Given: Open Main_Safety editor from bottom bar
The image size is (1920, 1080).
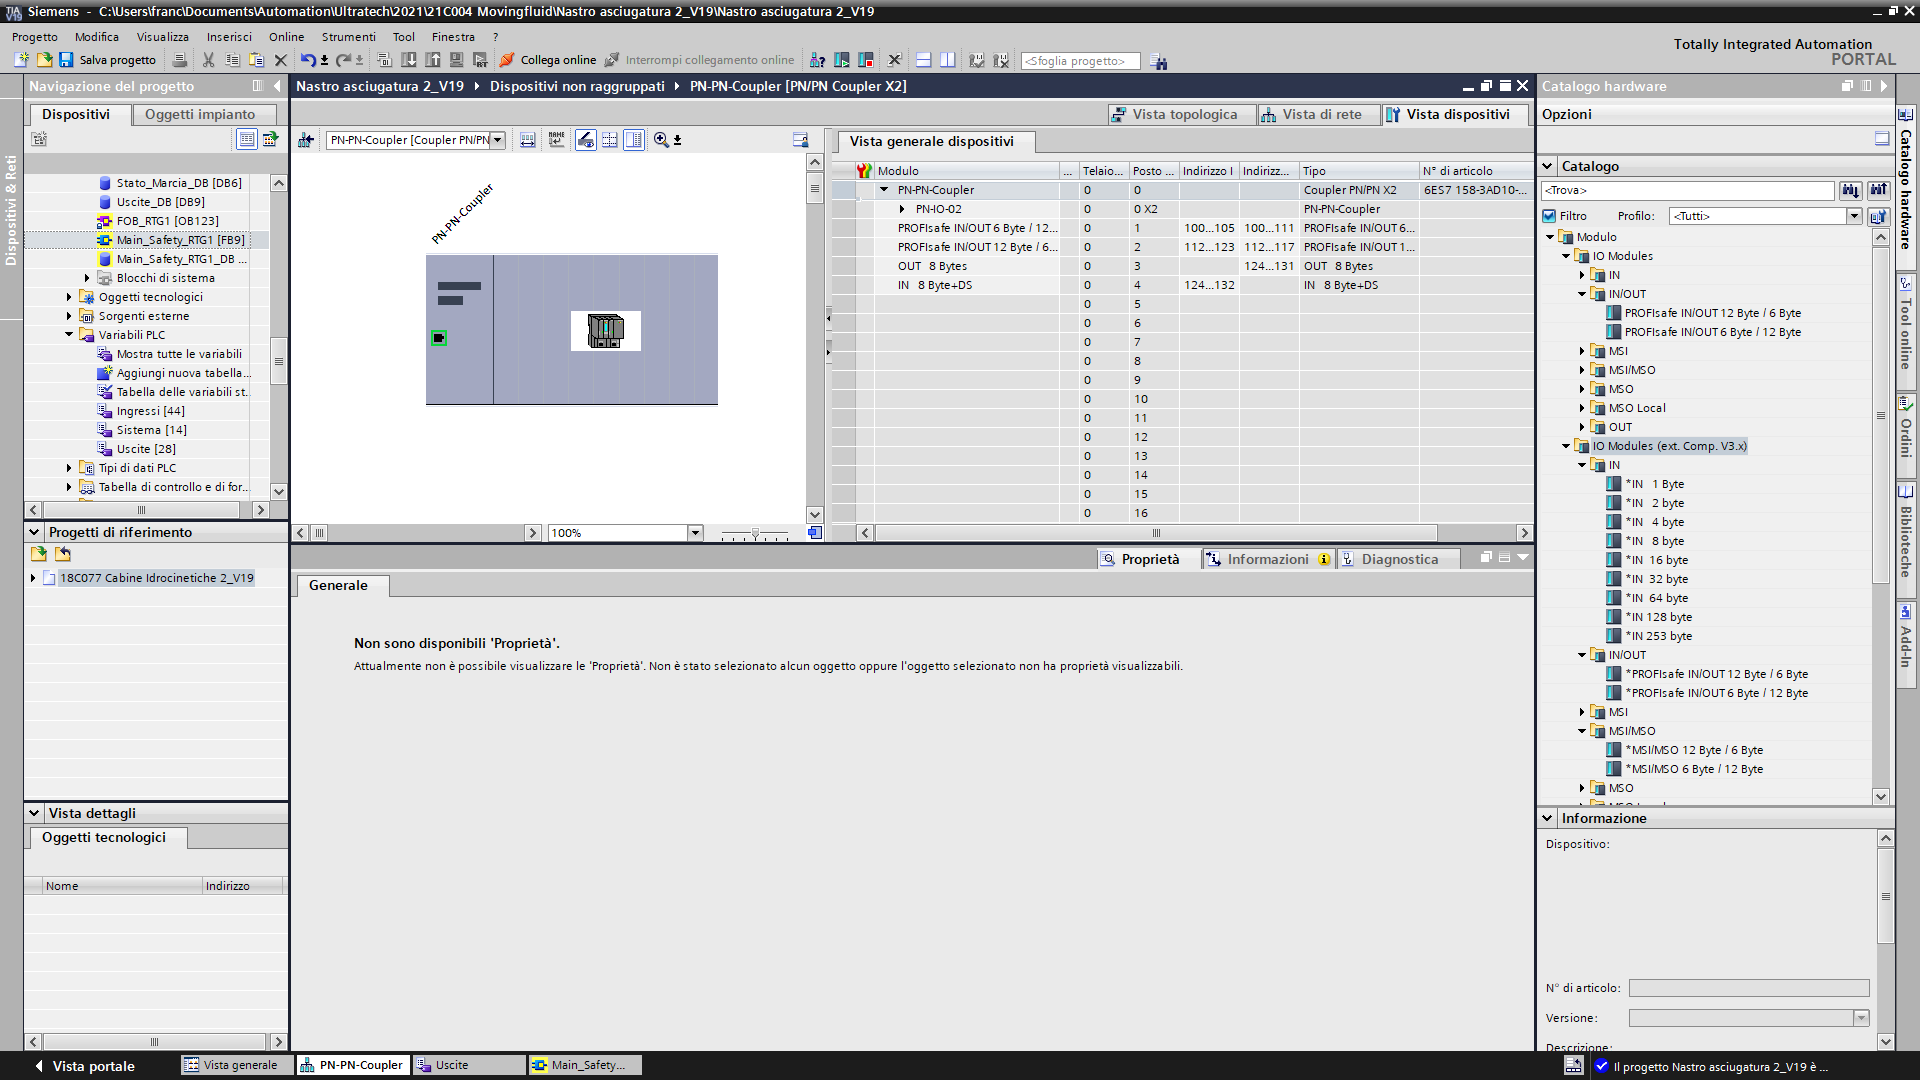Looking at the screenshot, I should [586, 1065].
